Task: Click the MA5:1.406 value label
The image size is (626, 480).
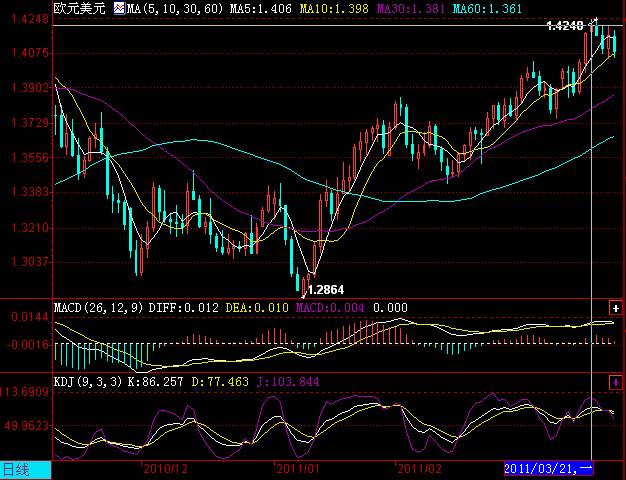Action: click(261, 8)
